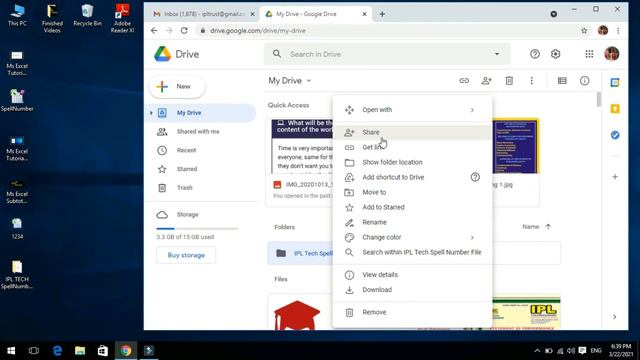Choose Get link from the context menu

[x=412, y=147]
